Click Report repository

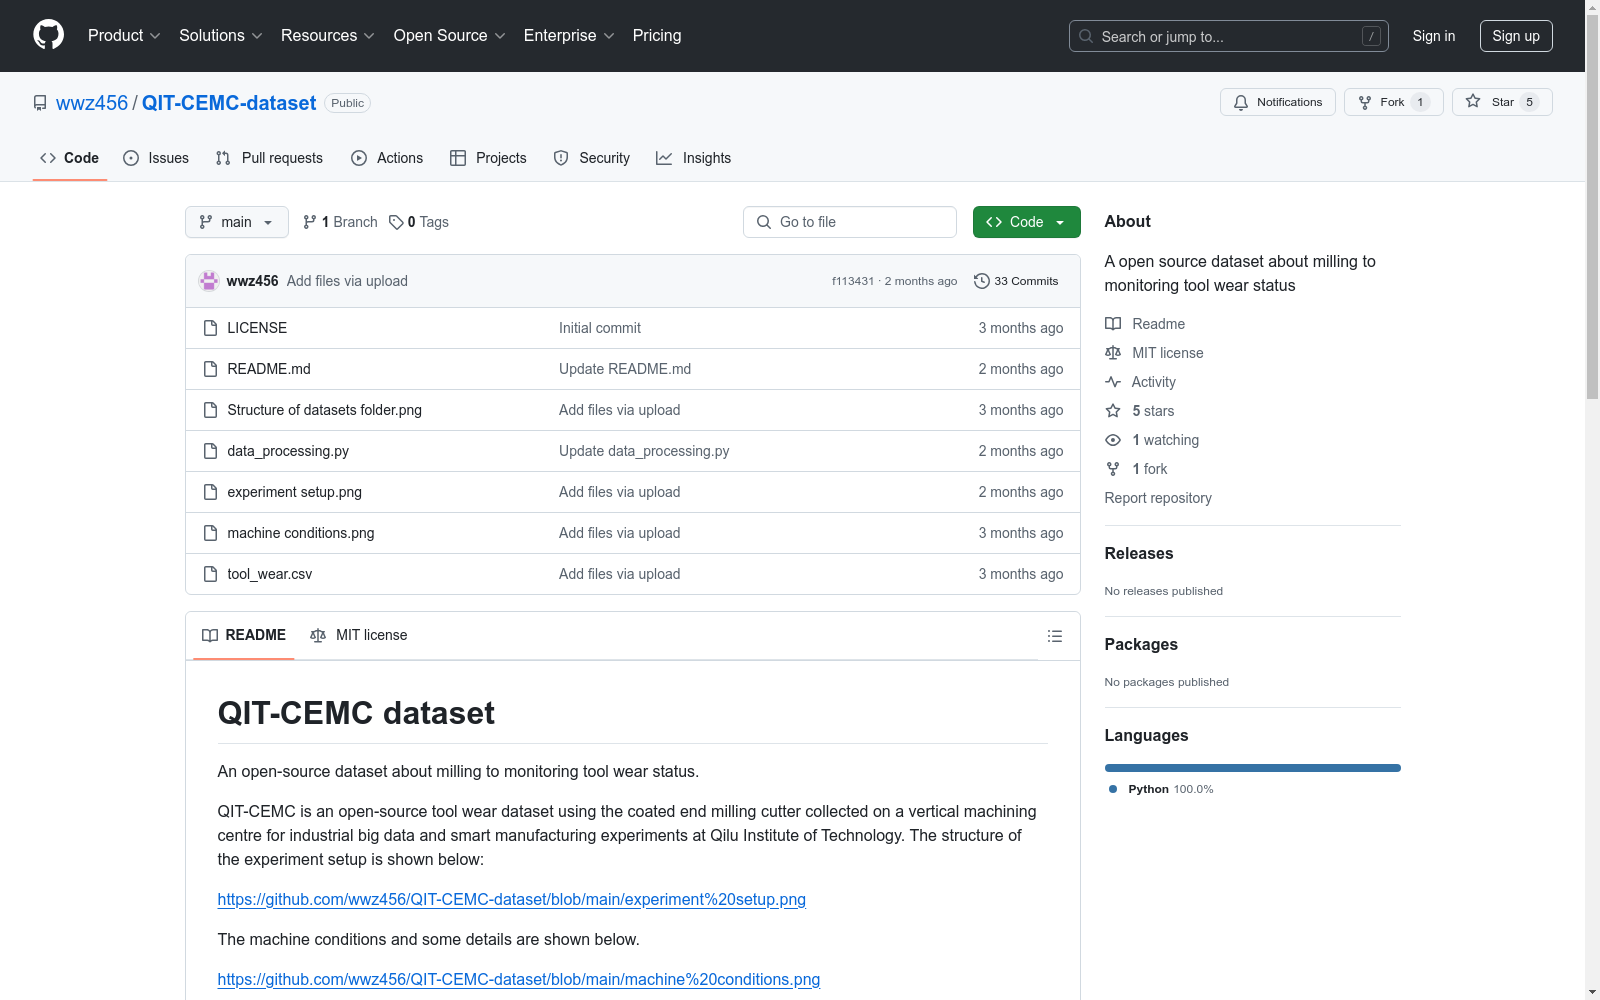click(1158, 498)
